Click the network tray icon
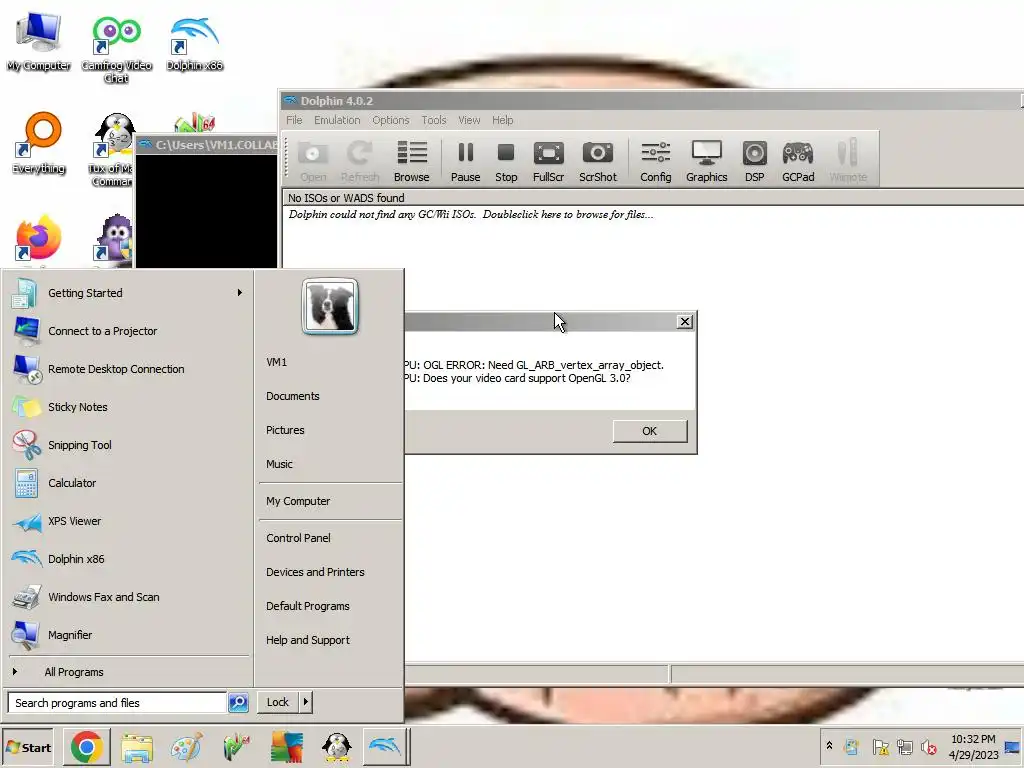Viewport: 1024px width, 768px height. [904, 747]
